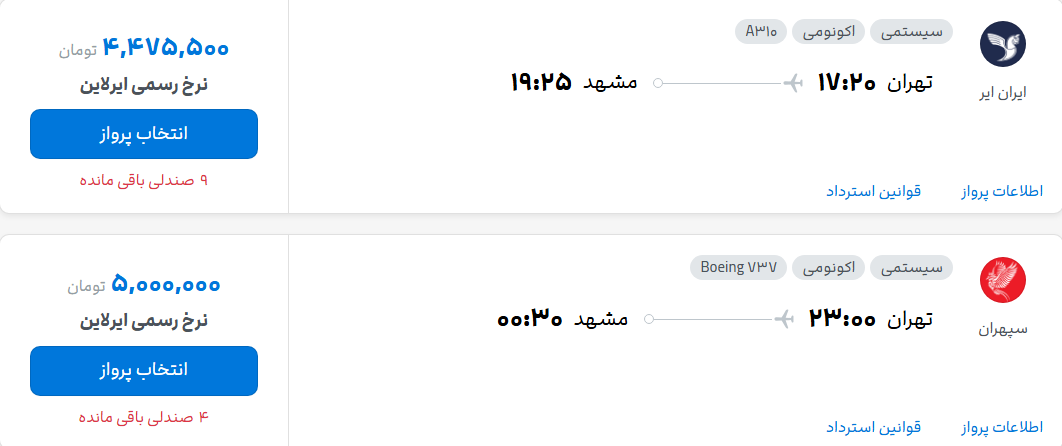Click the اکونومی tag on Sepehran flight
This screenshot has height=446, width=1062.
click(x=828, y=267)
